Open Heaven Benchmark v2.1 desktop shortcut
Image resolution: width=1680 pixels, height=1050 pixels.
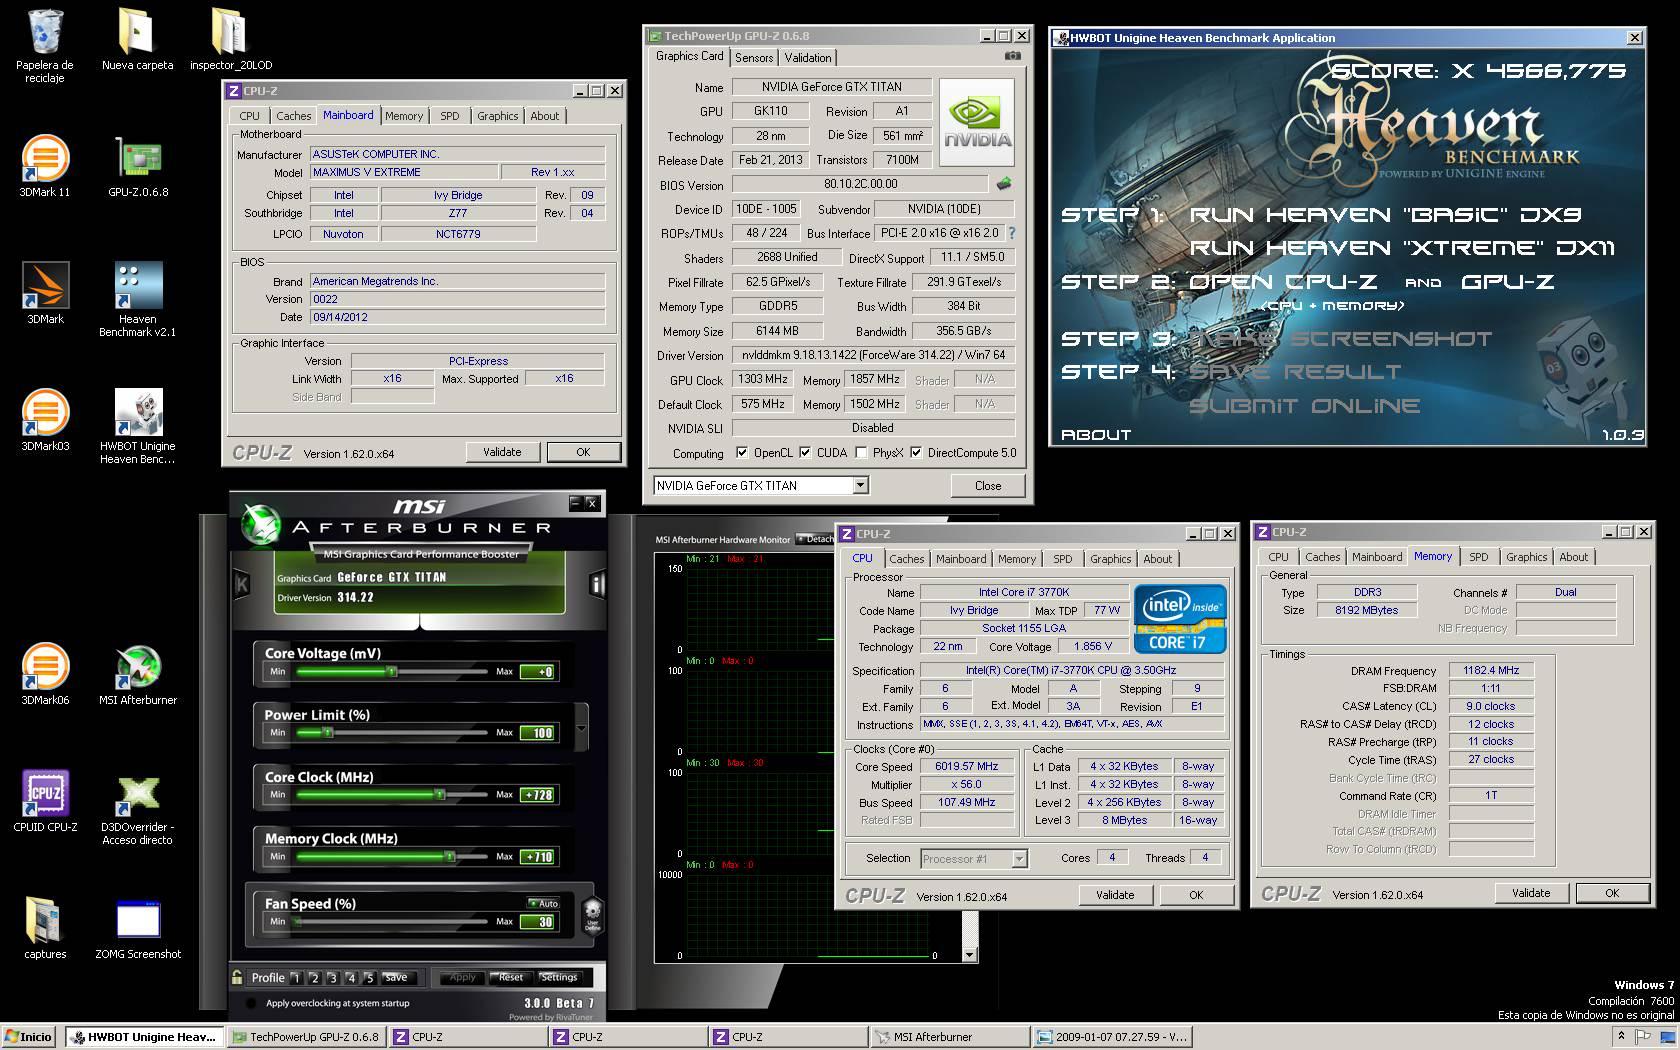(137, 298)
